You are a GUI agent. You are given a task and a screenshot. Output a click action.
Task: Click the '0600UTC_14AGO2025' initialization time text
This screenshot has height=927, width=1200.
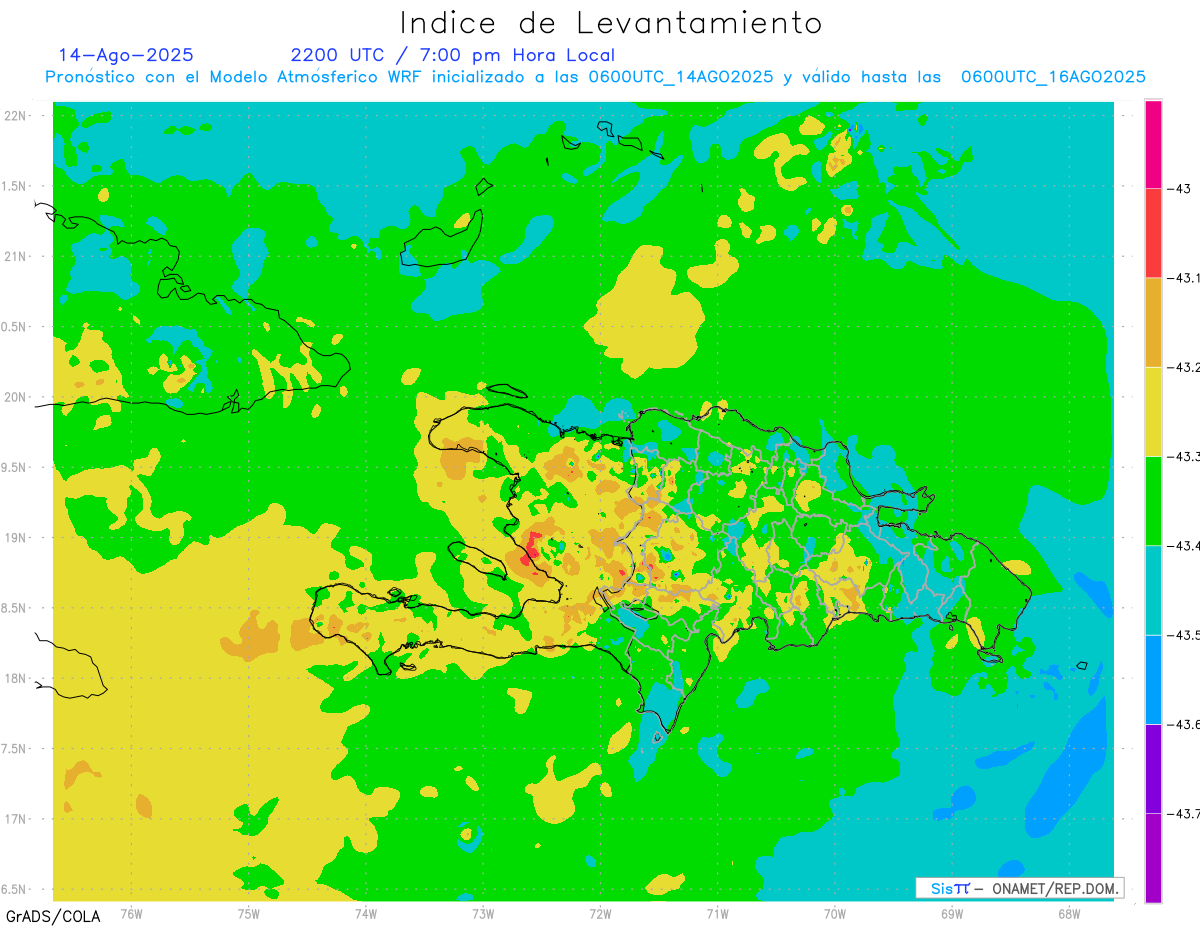click(x=680, y=77)
